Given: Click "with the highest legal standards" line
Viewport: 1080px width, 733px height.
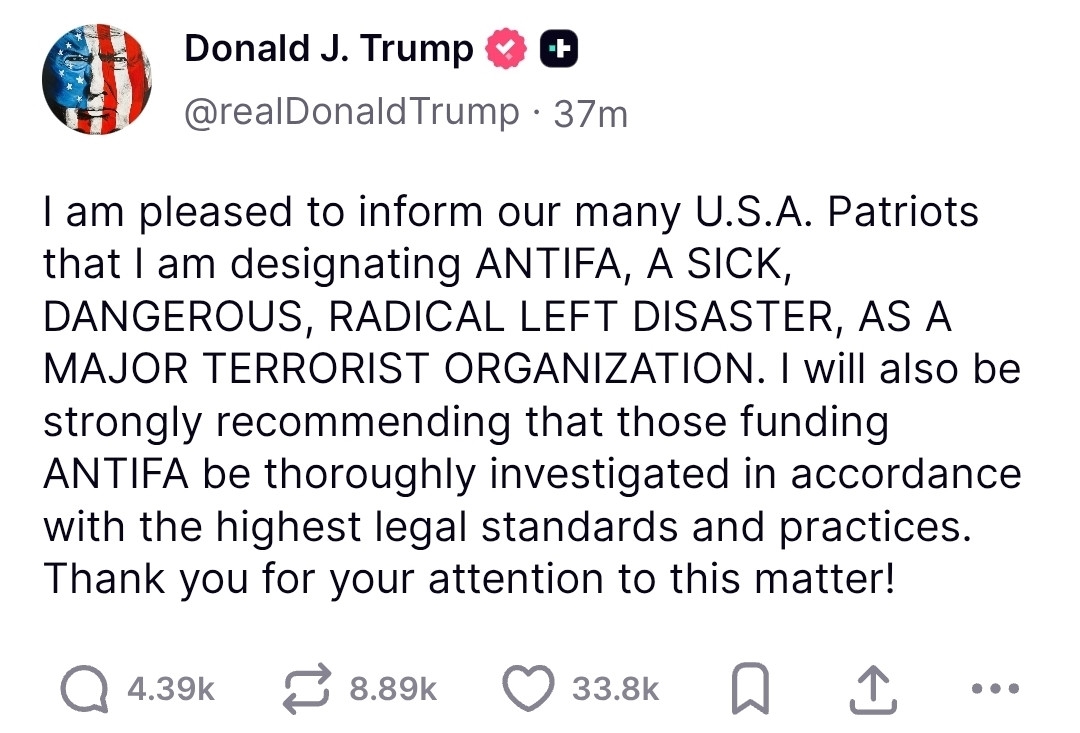Looking at the screenshot, I should pos(507,526).
